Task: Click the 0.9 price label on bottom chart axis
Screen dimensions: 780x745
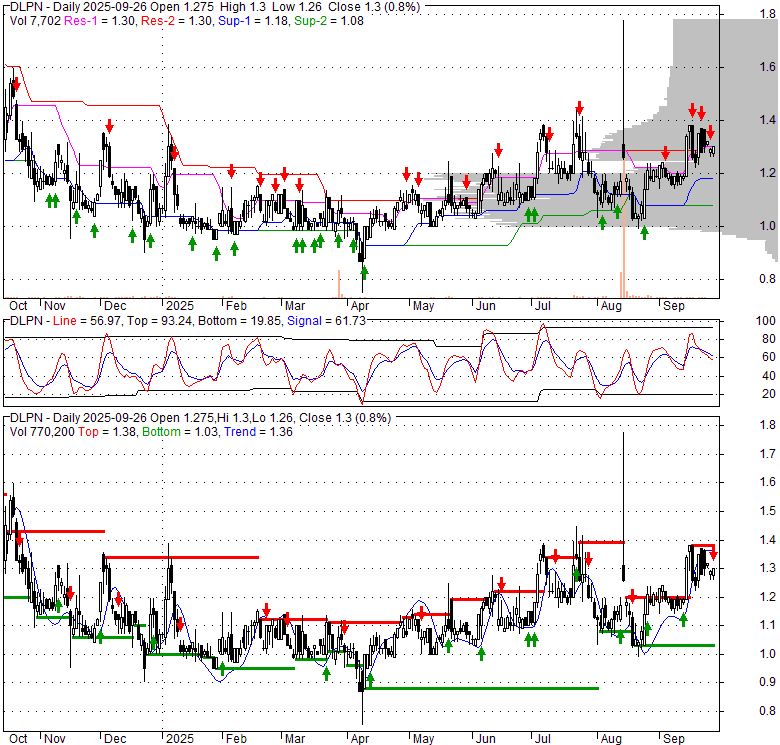Action: tap(767, 682)
